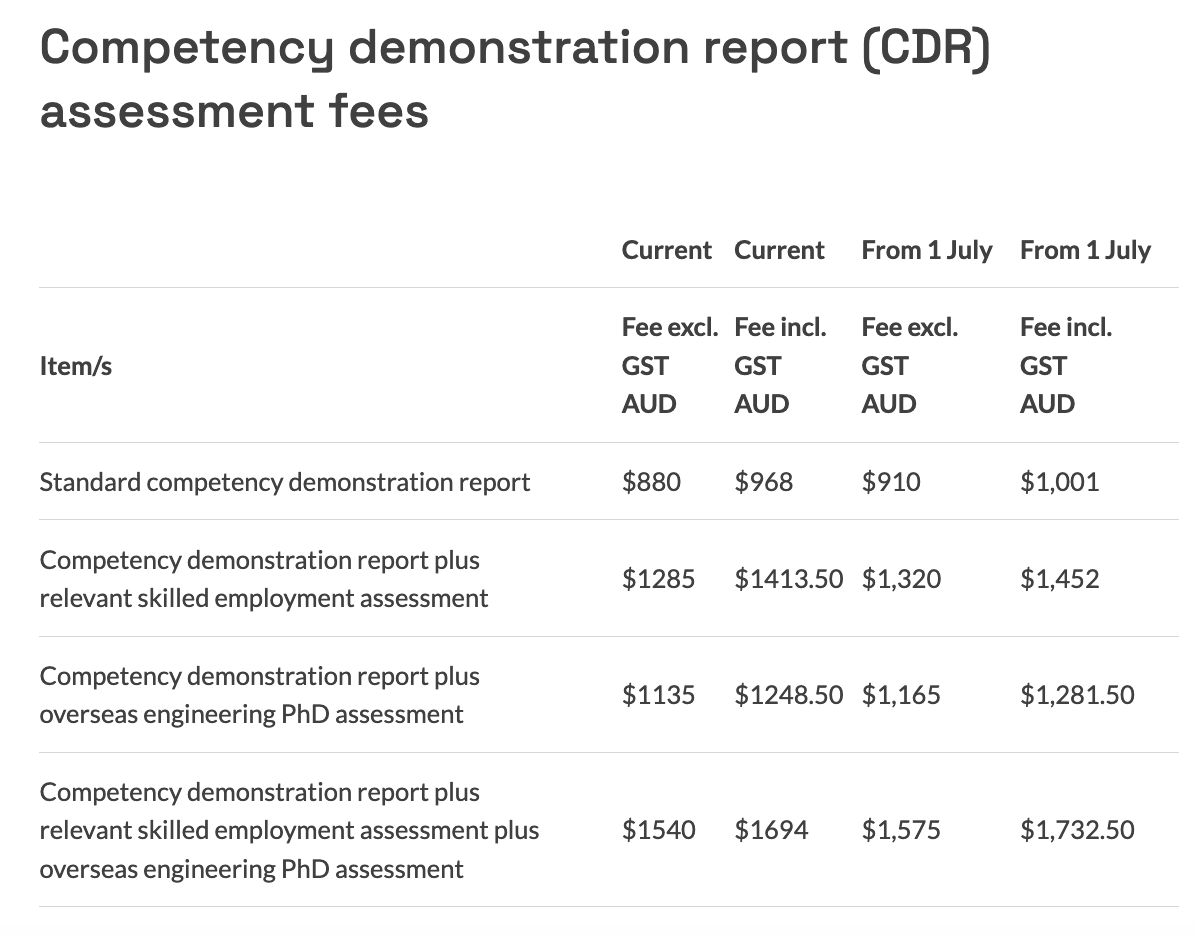Select the $1413.50 fee cell
The width and height of the screenshot is (1196, 936).
click(x=789, y=579)
